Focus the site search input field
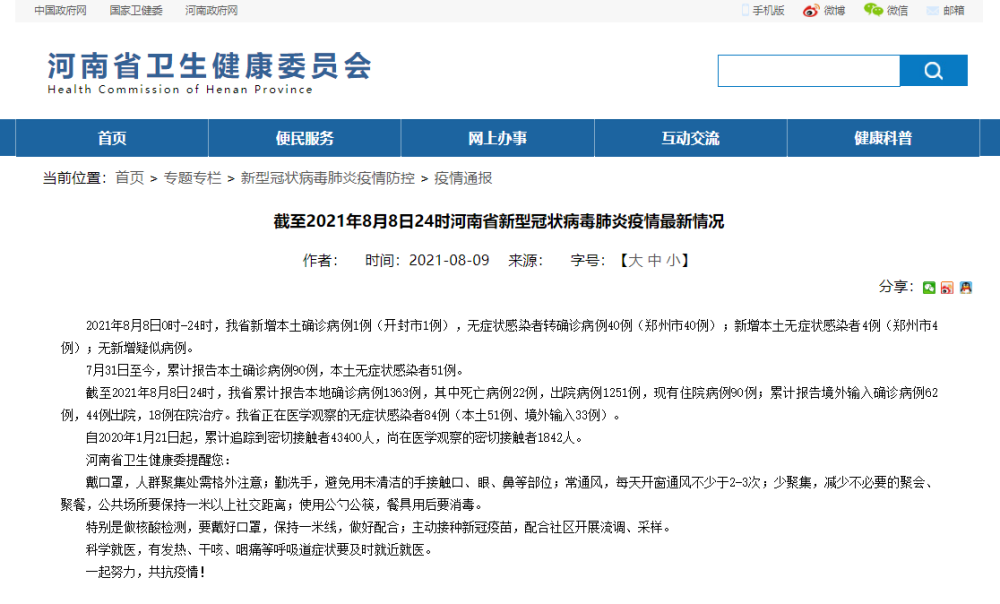The image size is (1000, 604). (x=809, y=70)
